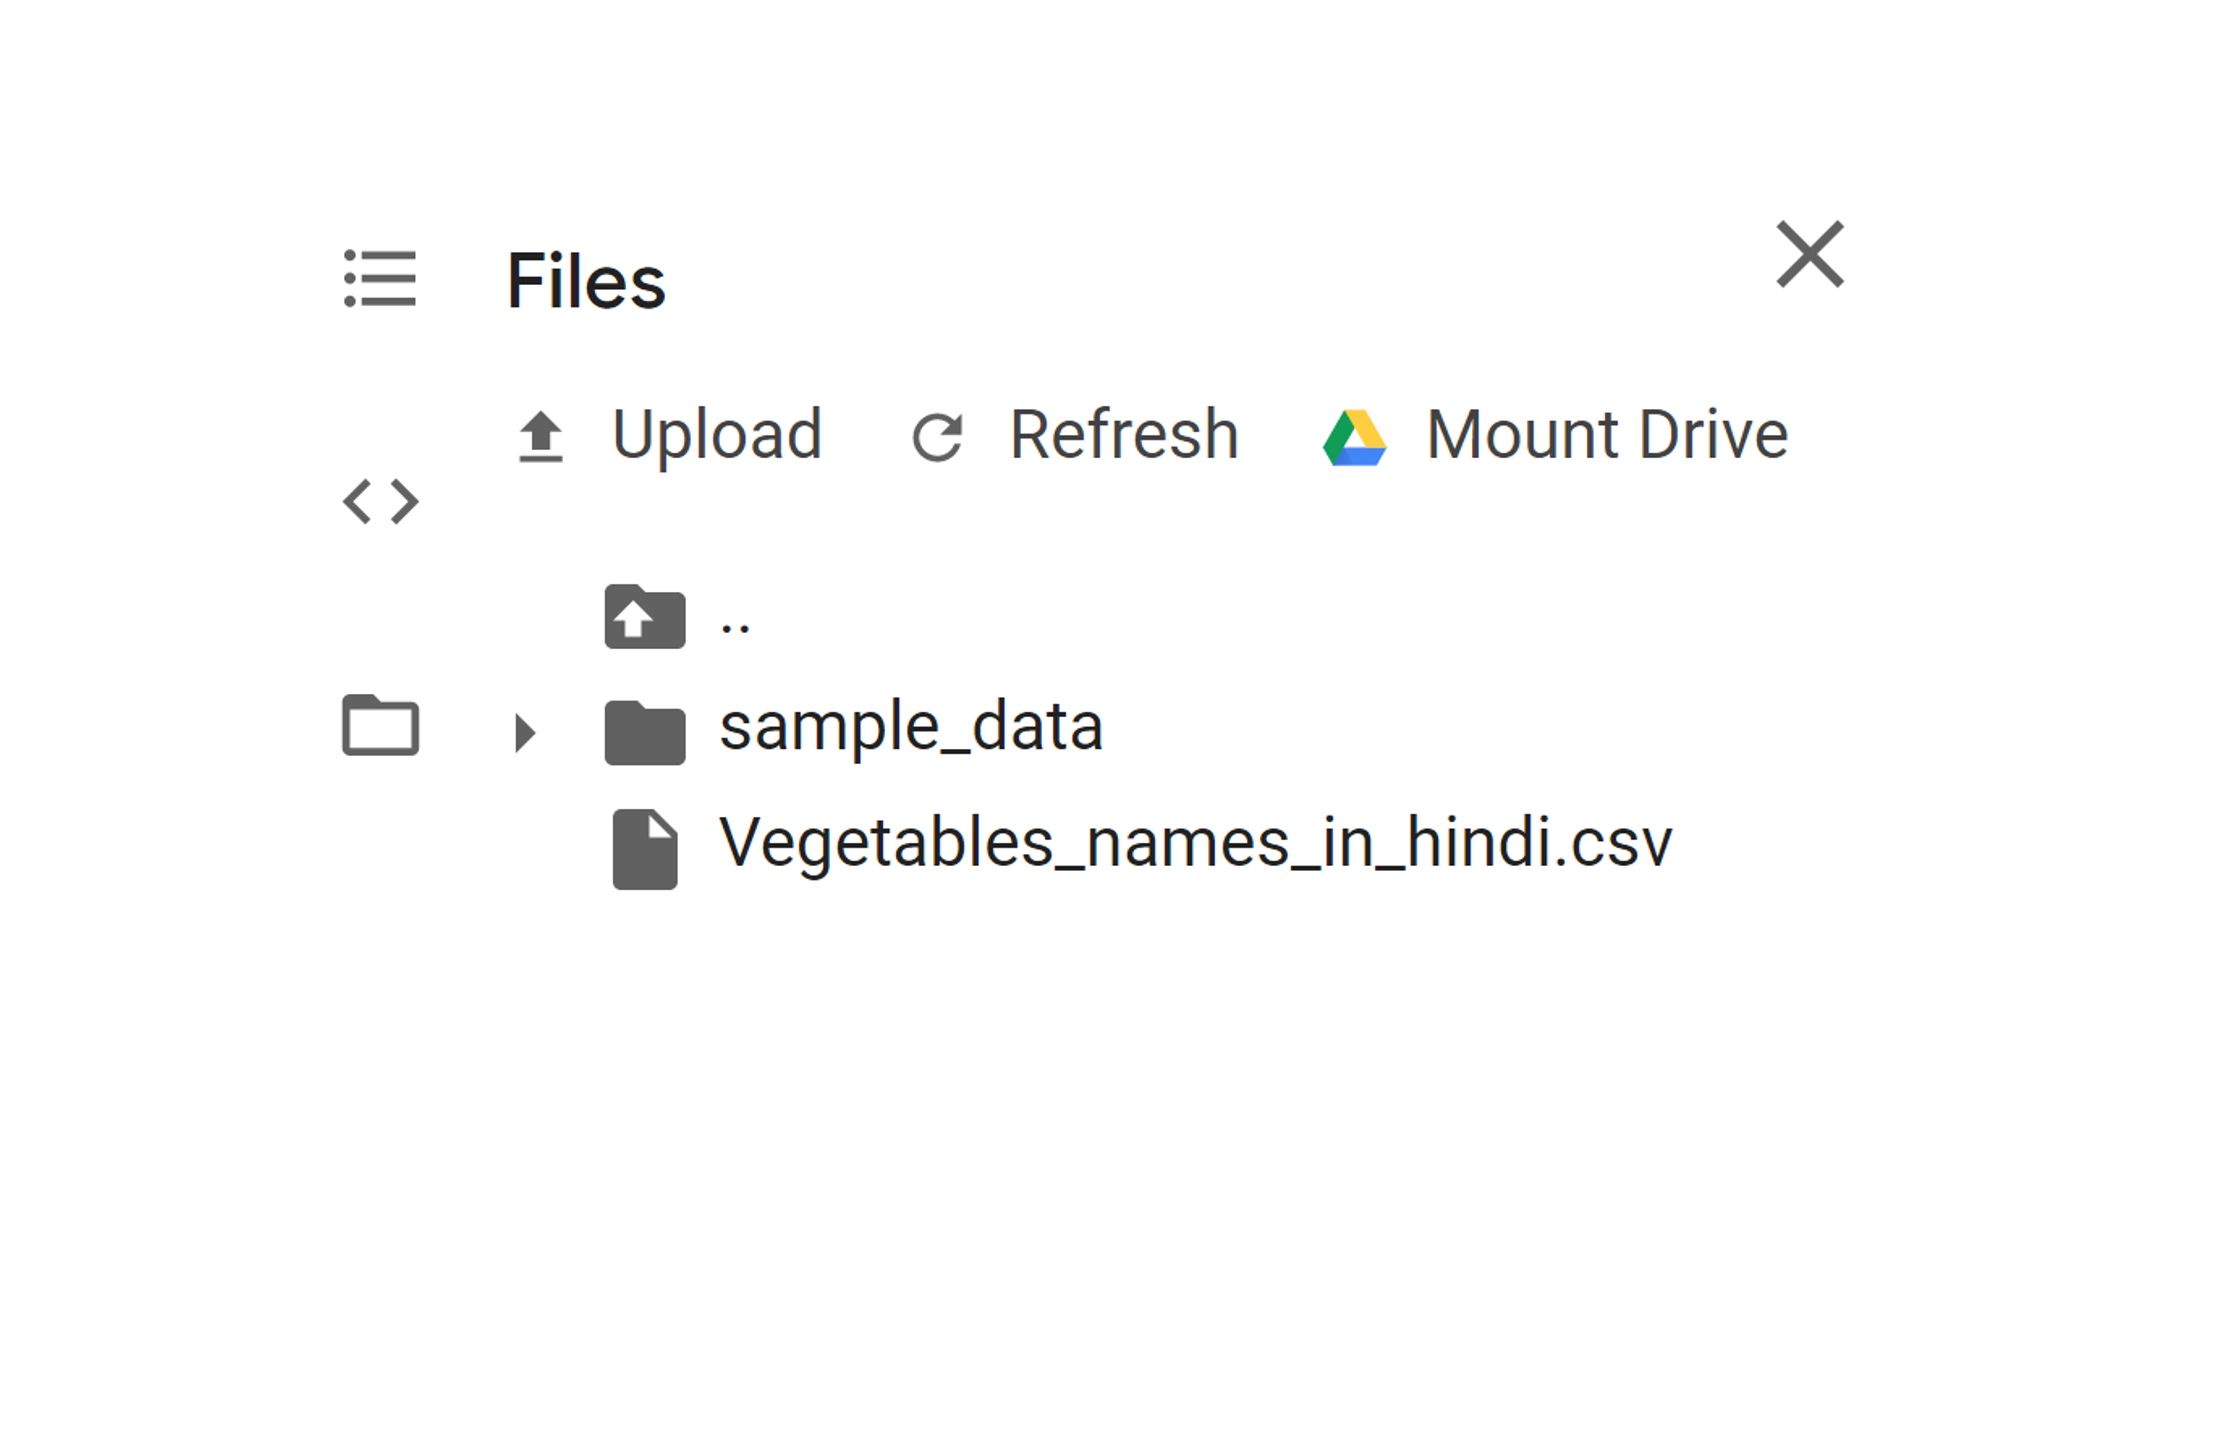Expand the sample_data folder arrow
This screenshot has height=1434, width=2232.
524,732
